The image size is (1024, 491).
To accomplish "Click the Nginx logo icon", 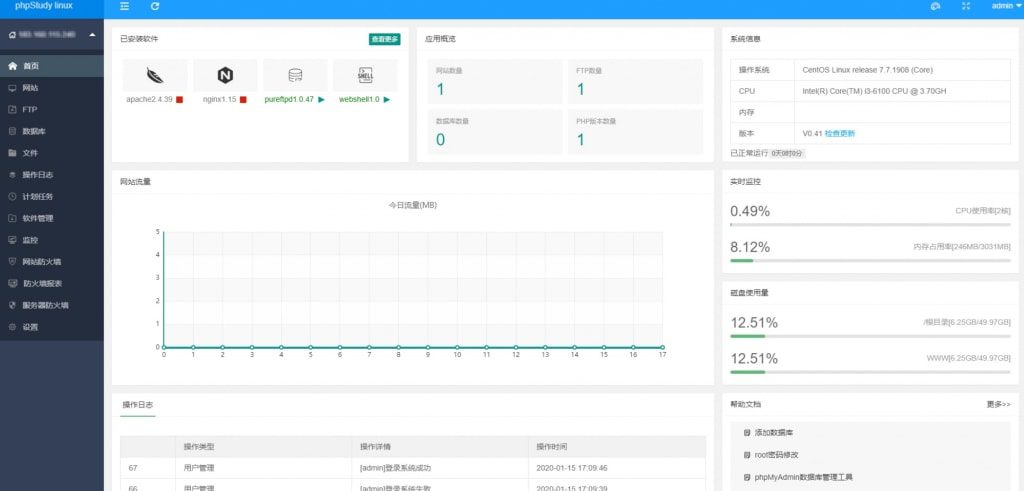I will 224,75.
